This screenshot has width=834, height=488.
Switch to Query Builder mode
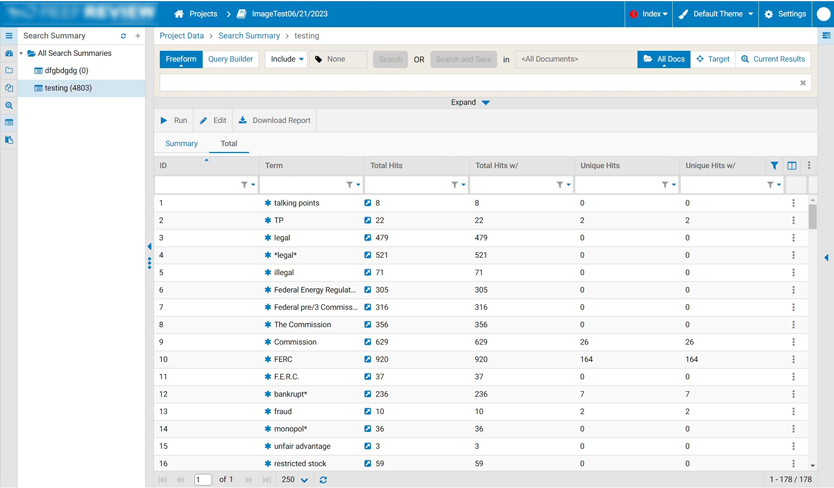click(x=230, y=59)
